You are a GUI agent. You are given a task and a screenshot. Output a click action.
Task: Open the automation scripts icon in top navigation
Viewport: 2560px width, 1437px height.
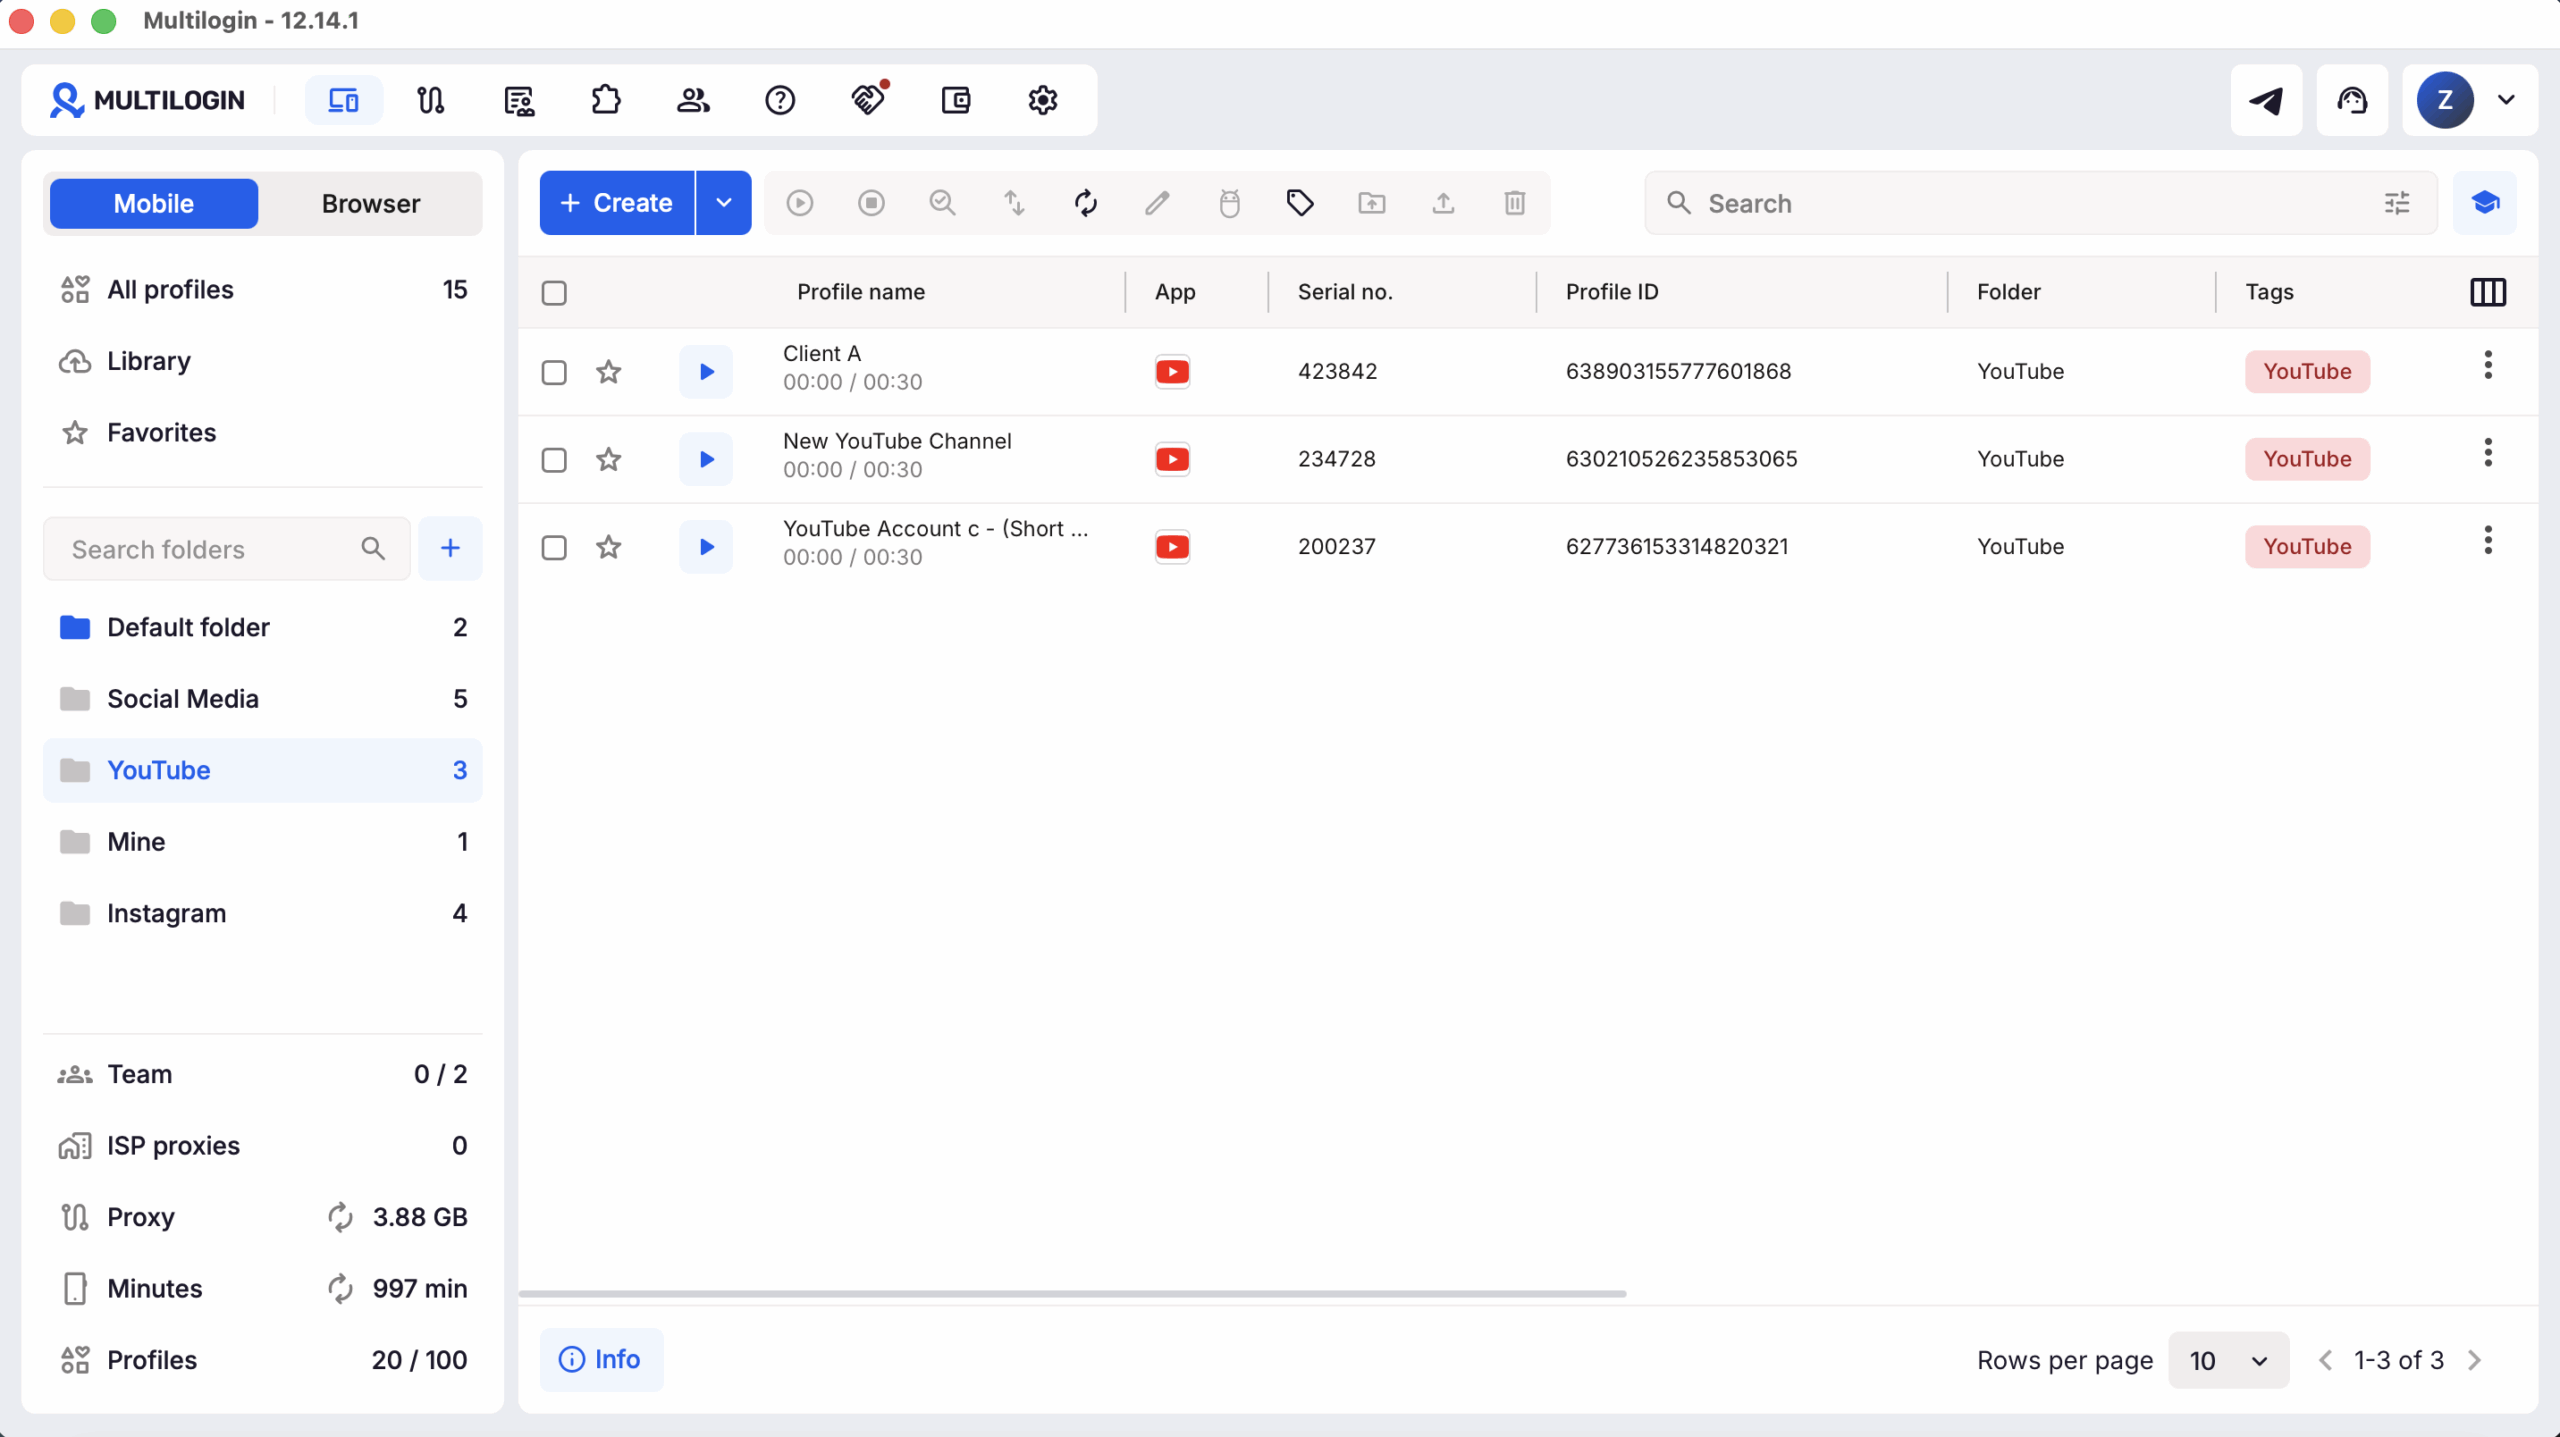point(519,100)
